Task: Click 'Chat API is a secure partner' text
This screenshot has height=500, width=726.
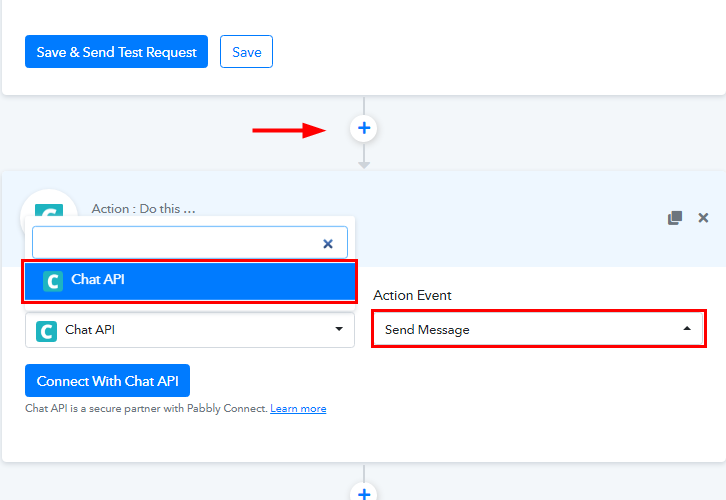Action: click(146, 409)
